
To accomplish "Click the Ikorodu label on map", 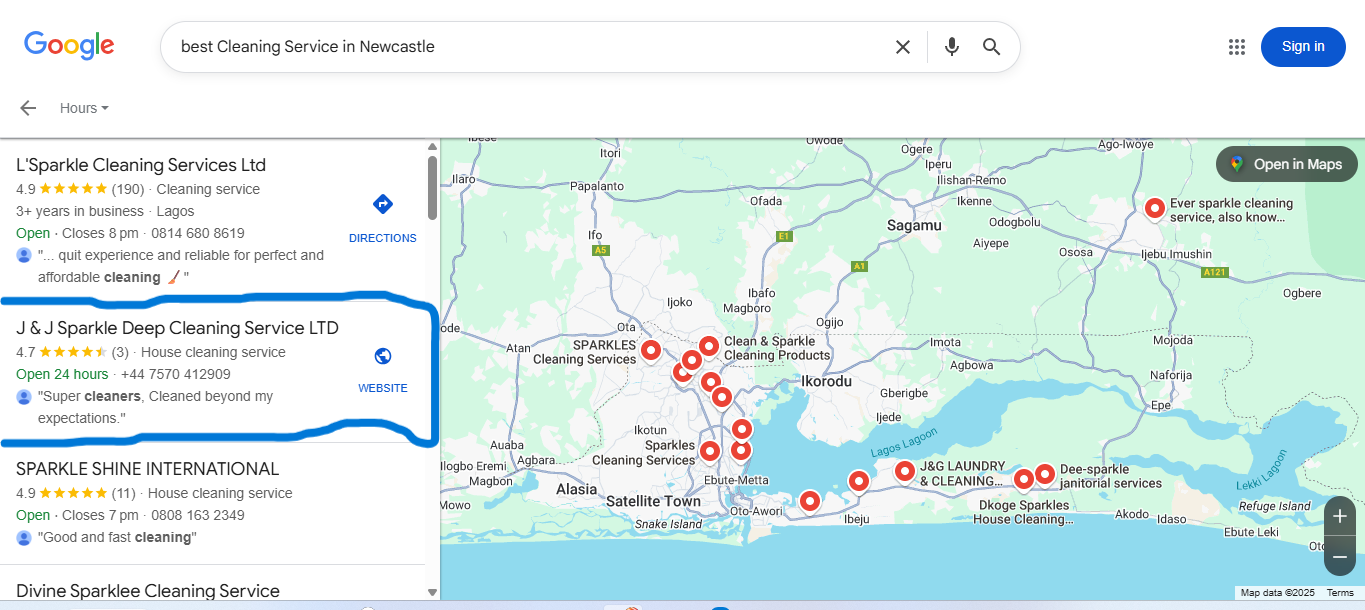I will pos(827,381).
